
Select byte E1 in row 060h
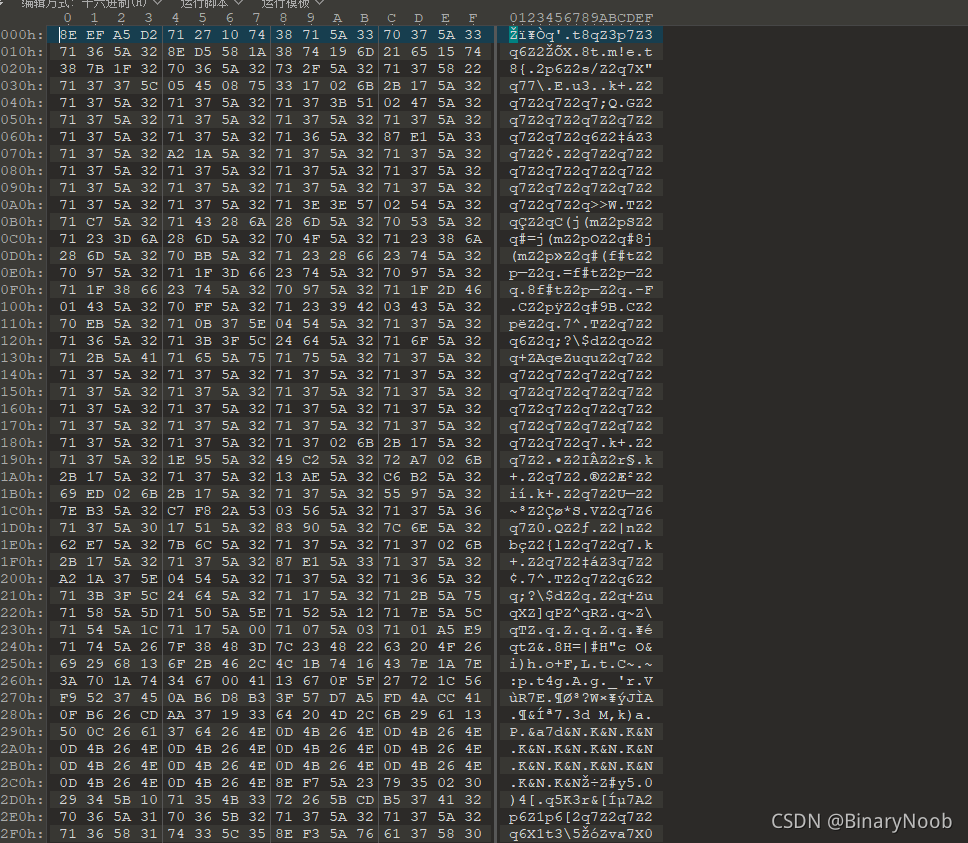(419, 137)
